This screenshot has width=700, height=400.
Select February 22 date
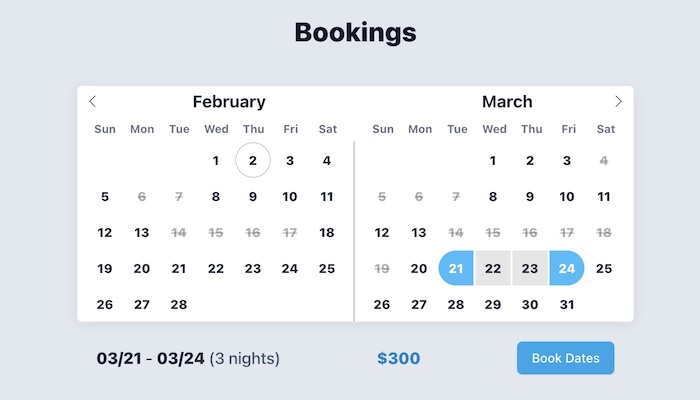(216, 268)
